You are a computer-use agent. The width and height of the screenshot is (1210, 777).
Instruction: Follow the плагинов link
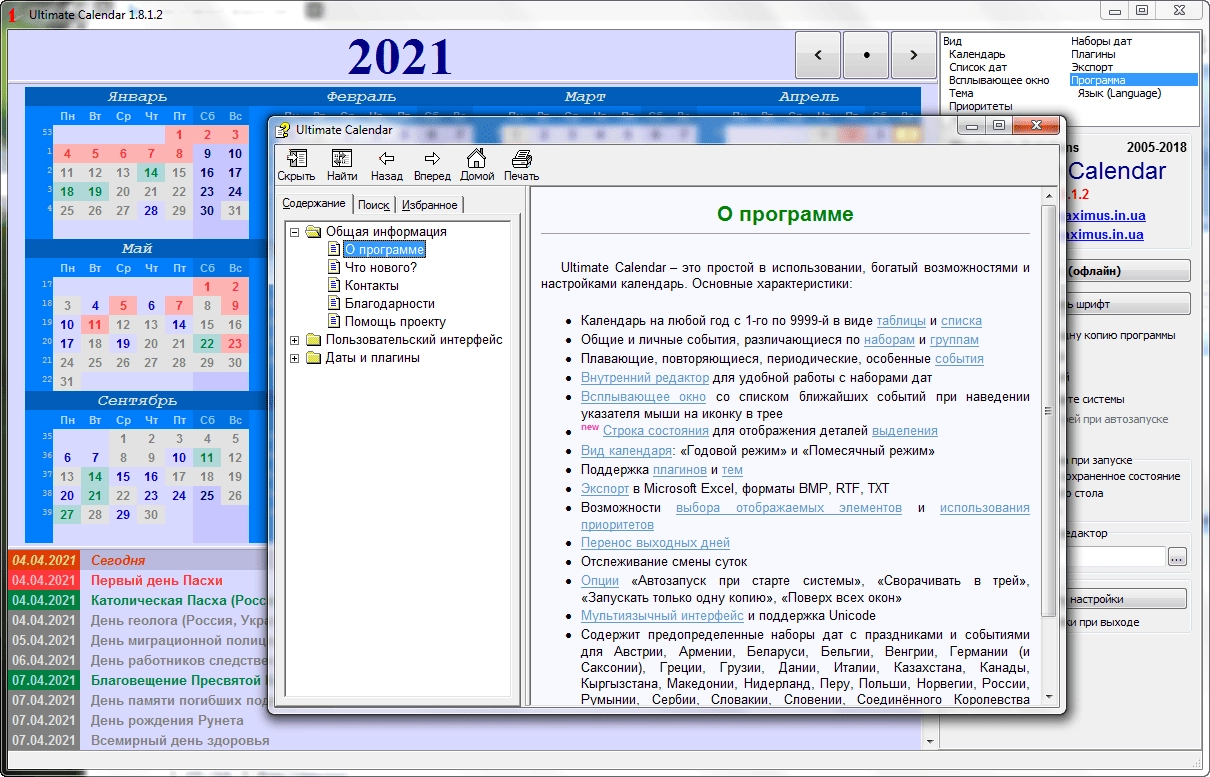coord(680,470)
